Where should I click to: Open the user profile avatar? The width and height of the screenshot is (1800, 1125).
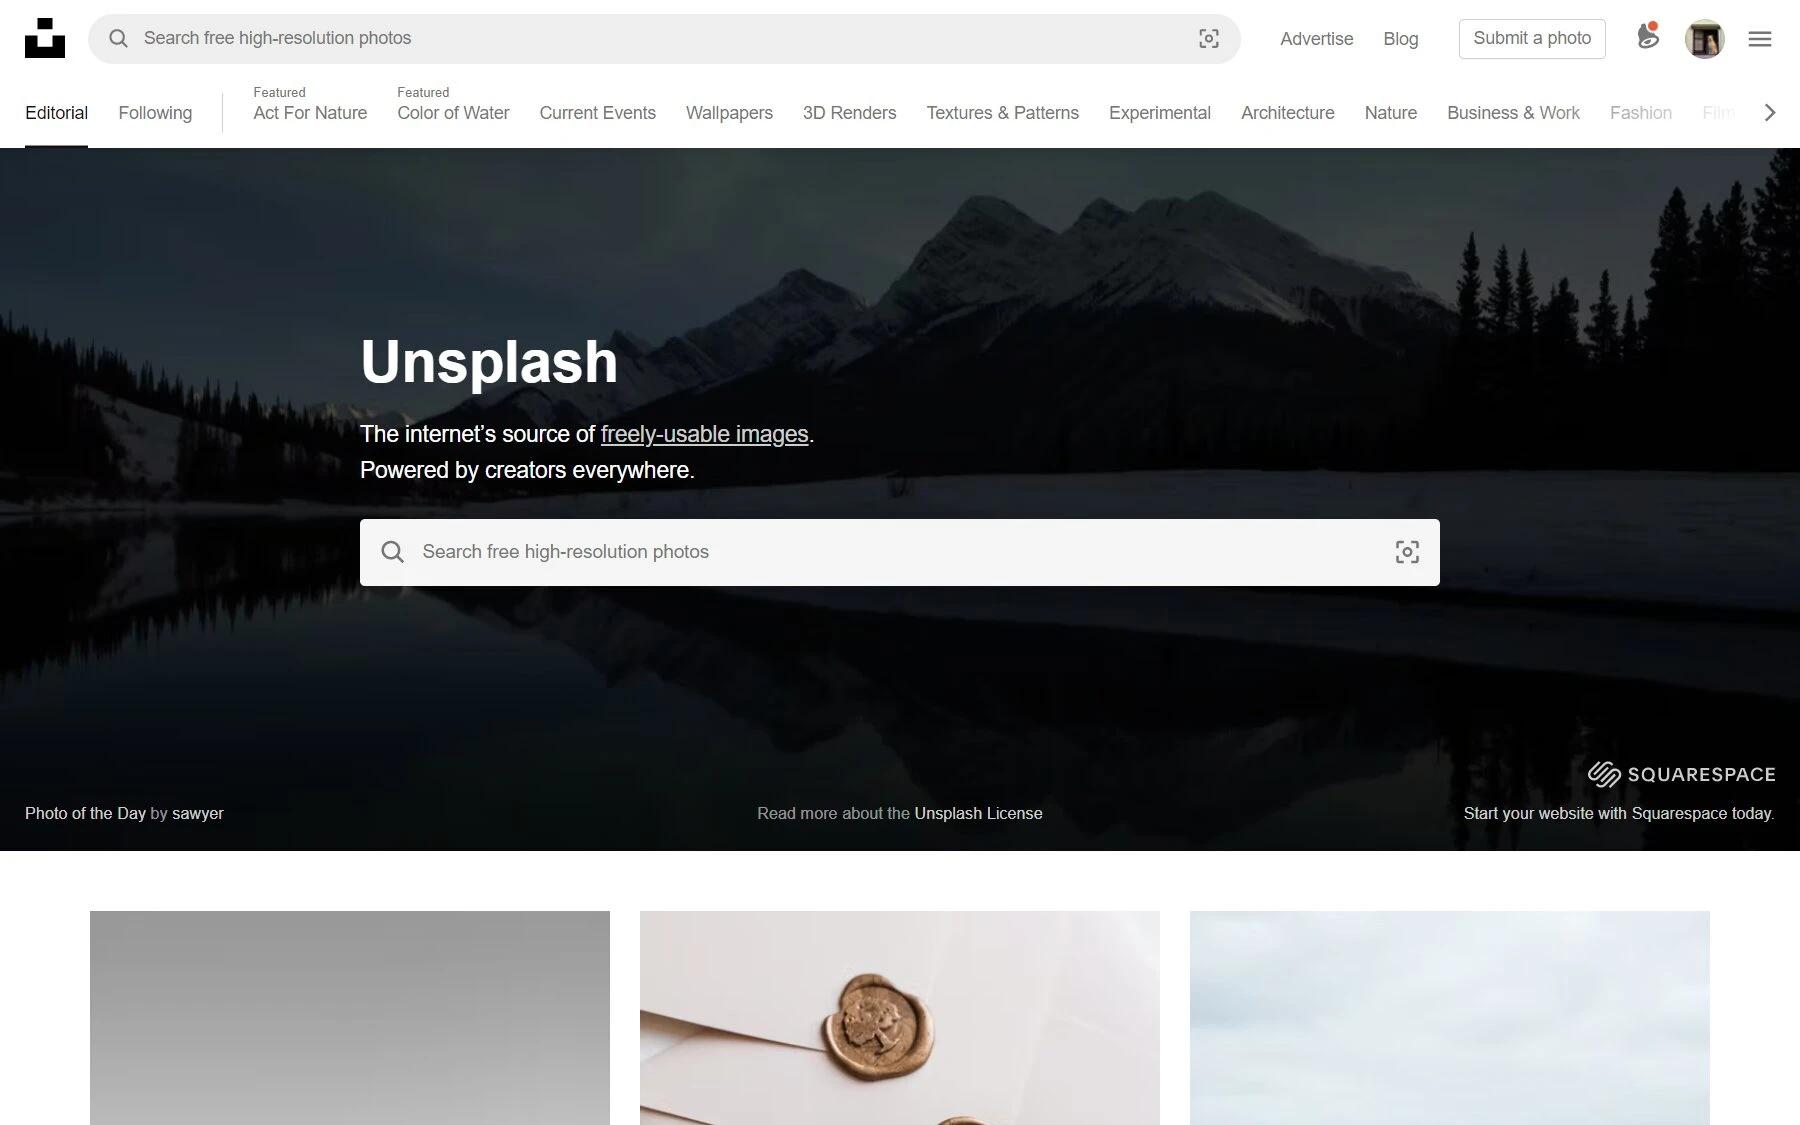coord(1704,39)
